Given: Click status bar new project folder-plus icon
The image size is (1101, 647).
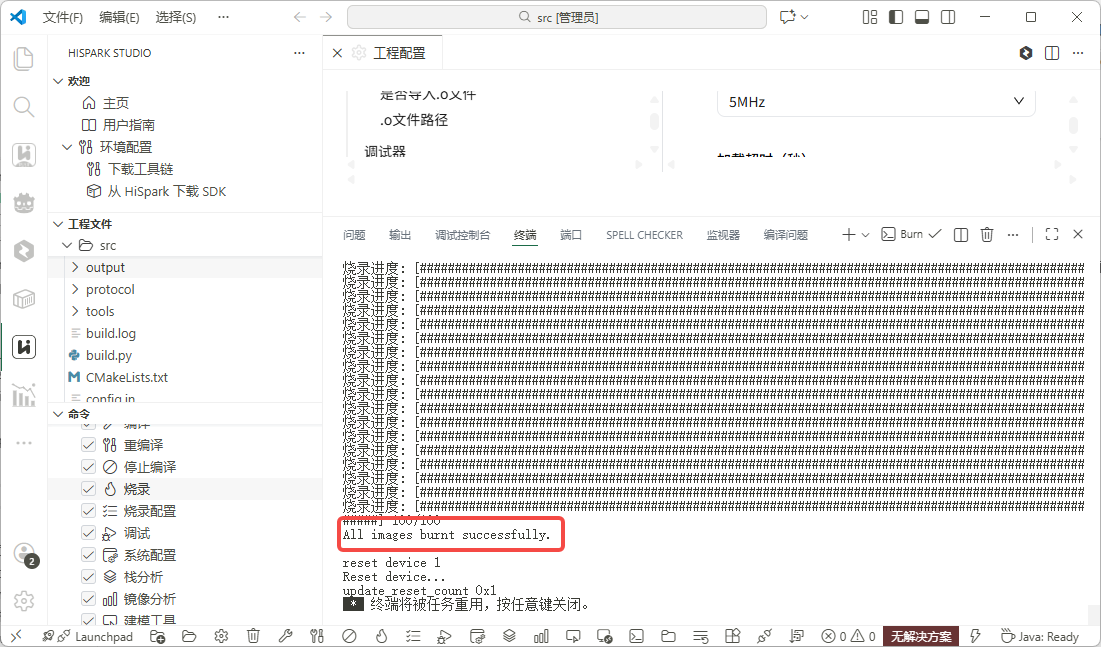Looking at the screenshot, I should coord(157,636).
